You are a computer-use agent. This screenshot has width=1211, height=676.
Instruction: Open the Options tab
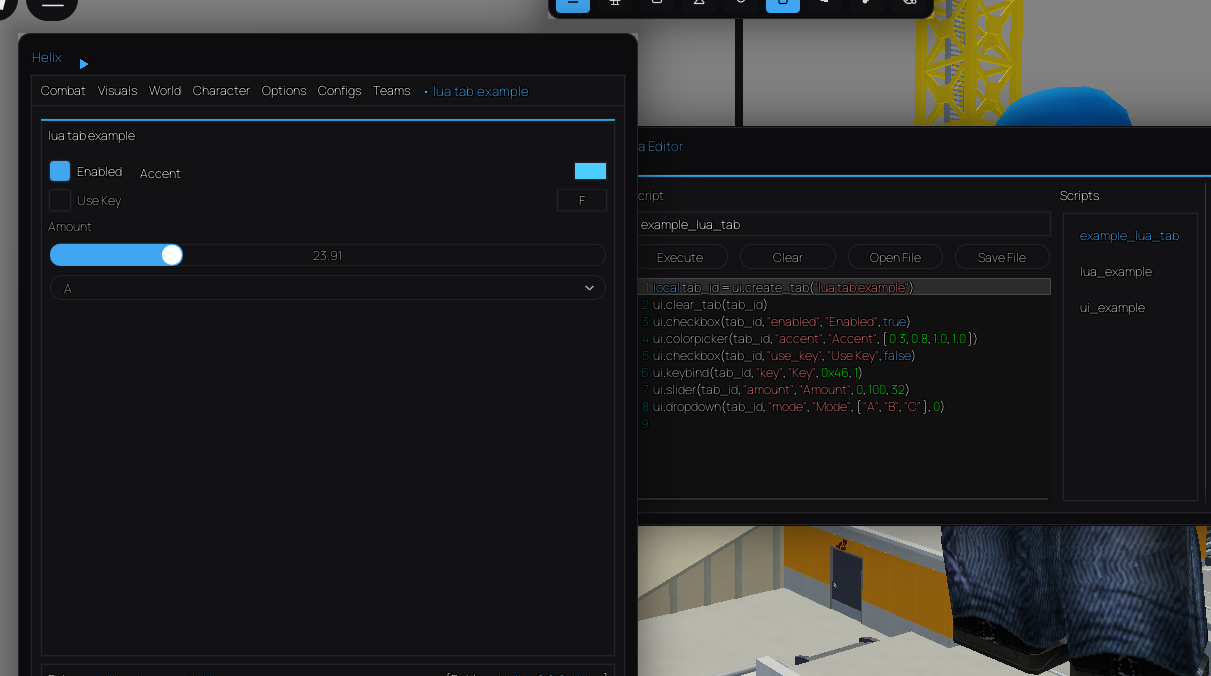[284, 91]
